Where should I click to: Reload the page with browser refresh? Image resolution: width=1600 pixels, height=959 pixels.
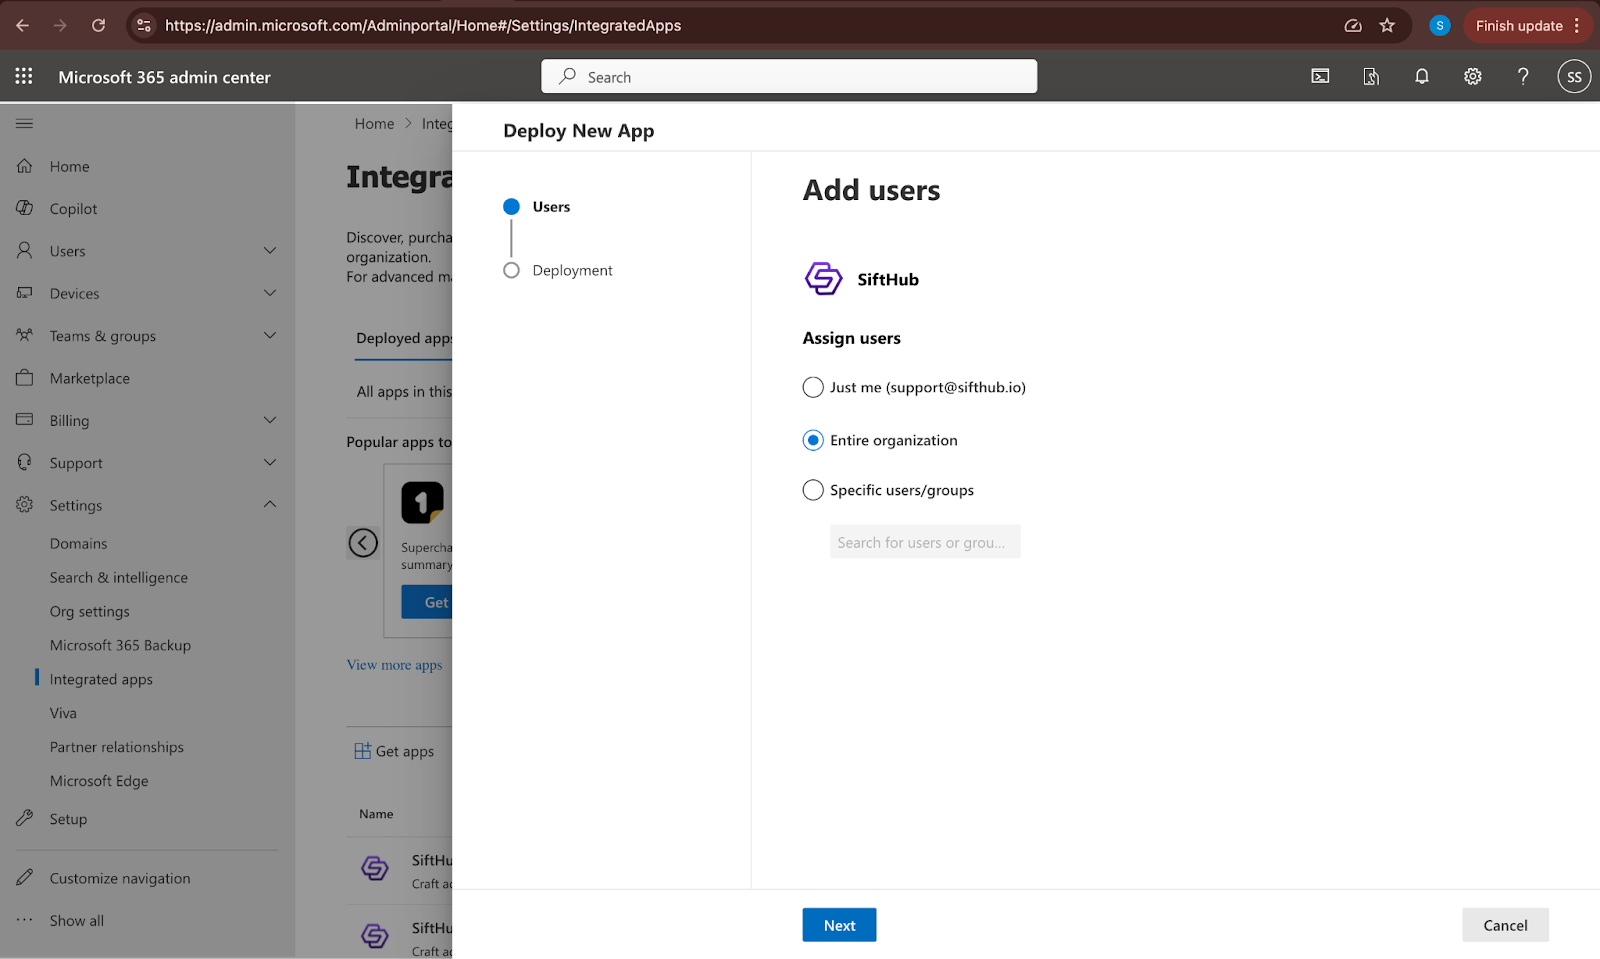coord(98,26)
